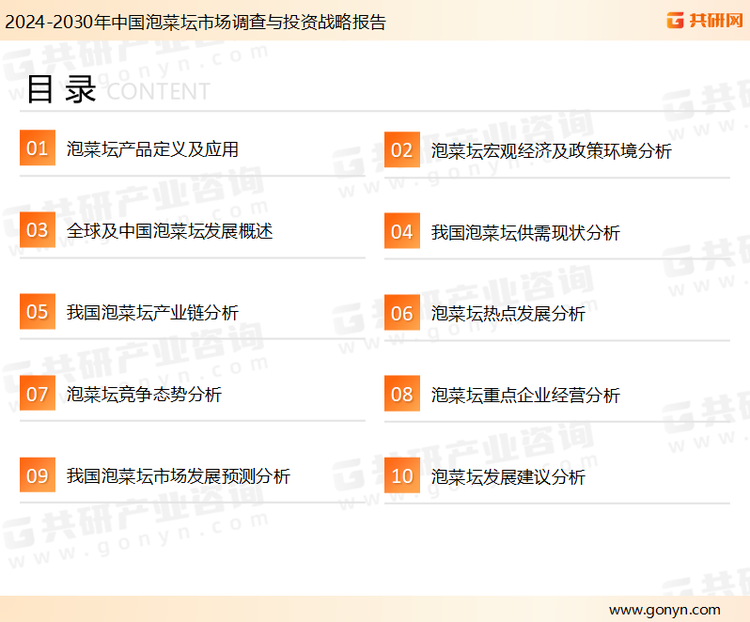
Task: Open 泡菜坛重点企业经营分析 entry
Action: coord(525,396)
